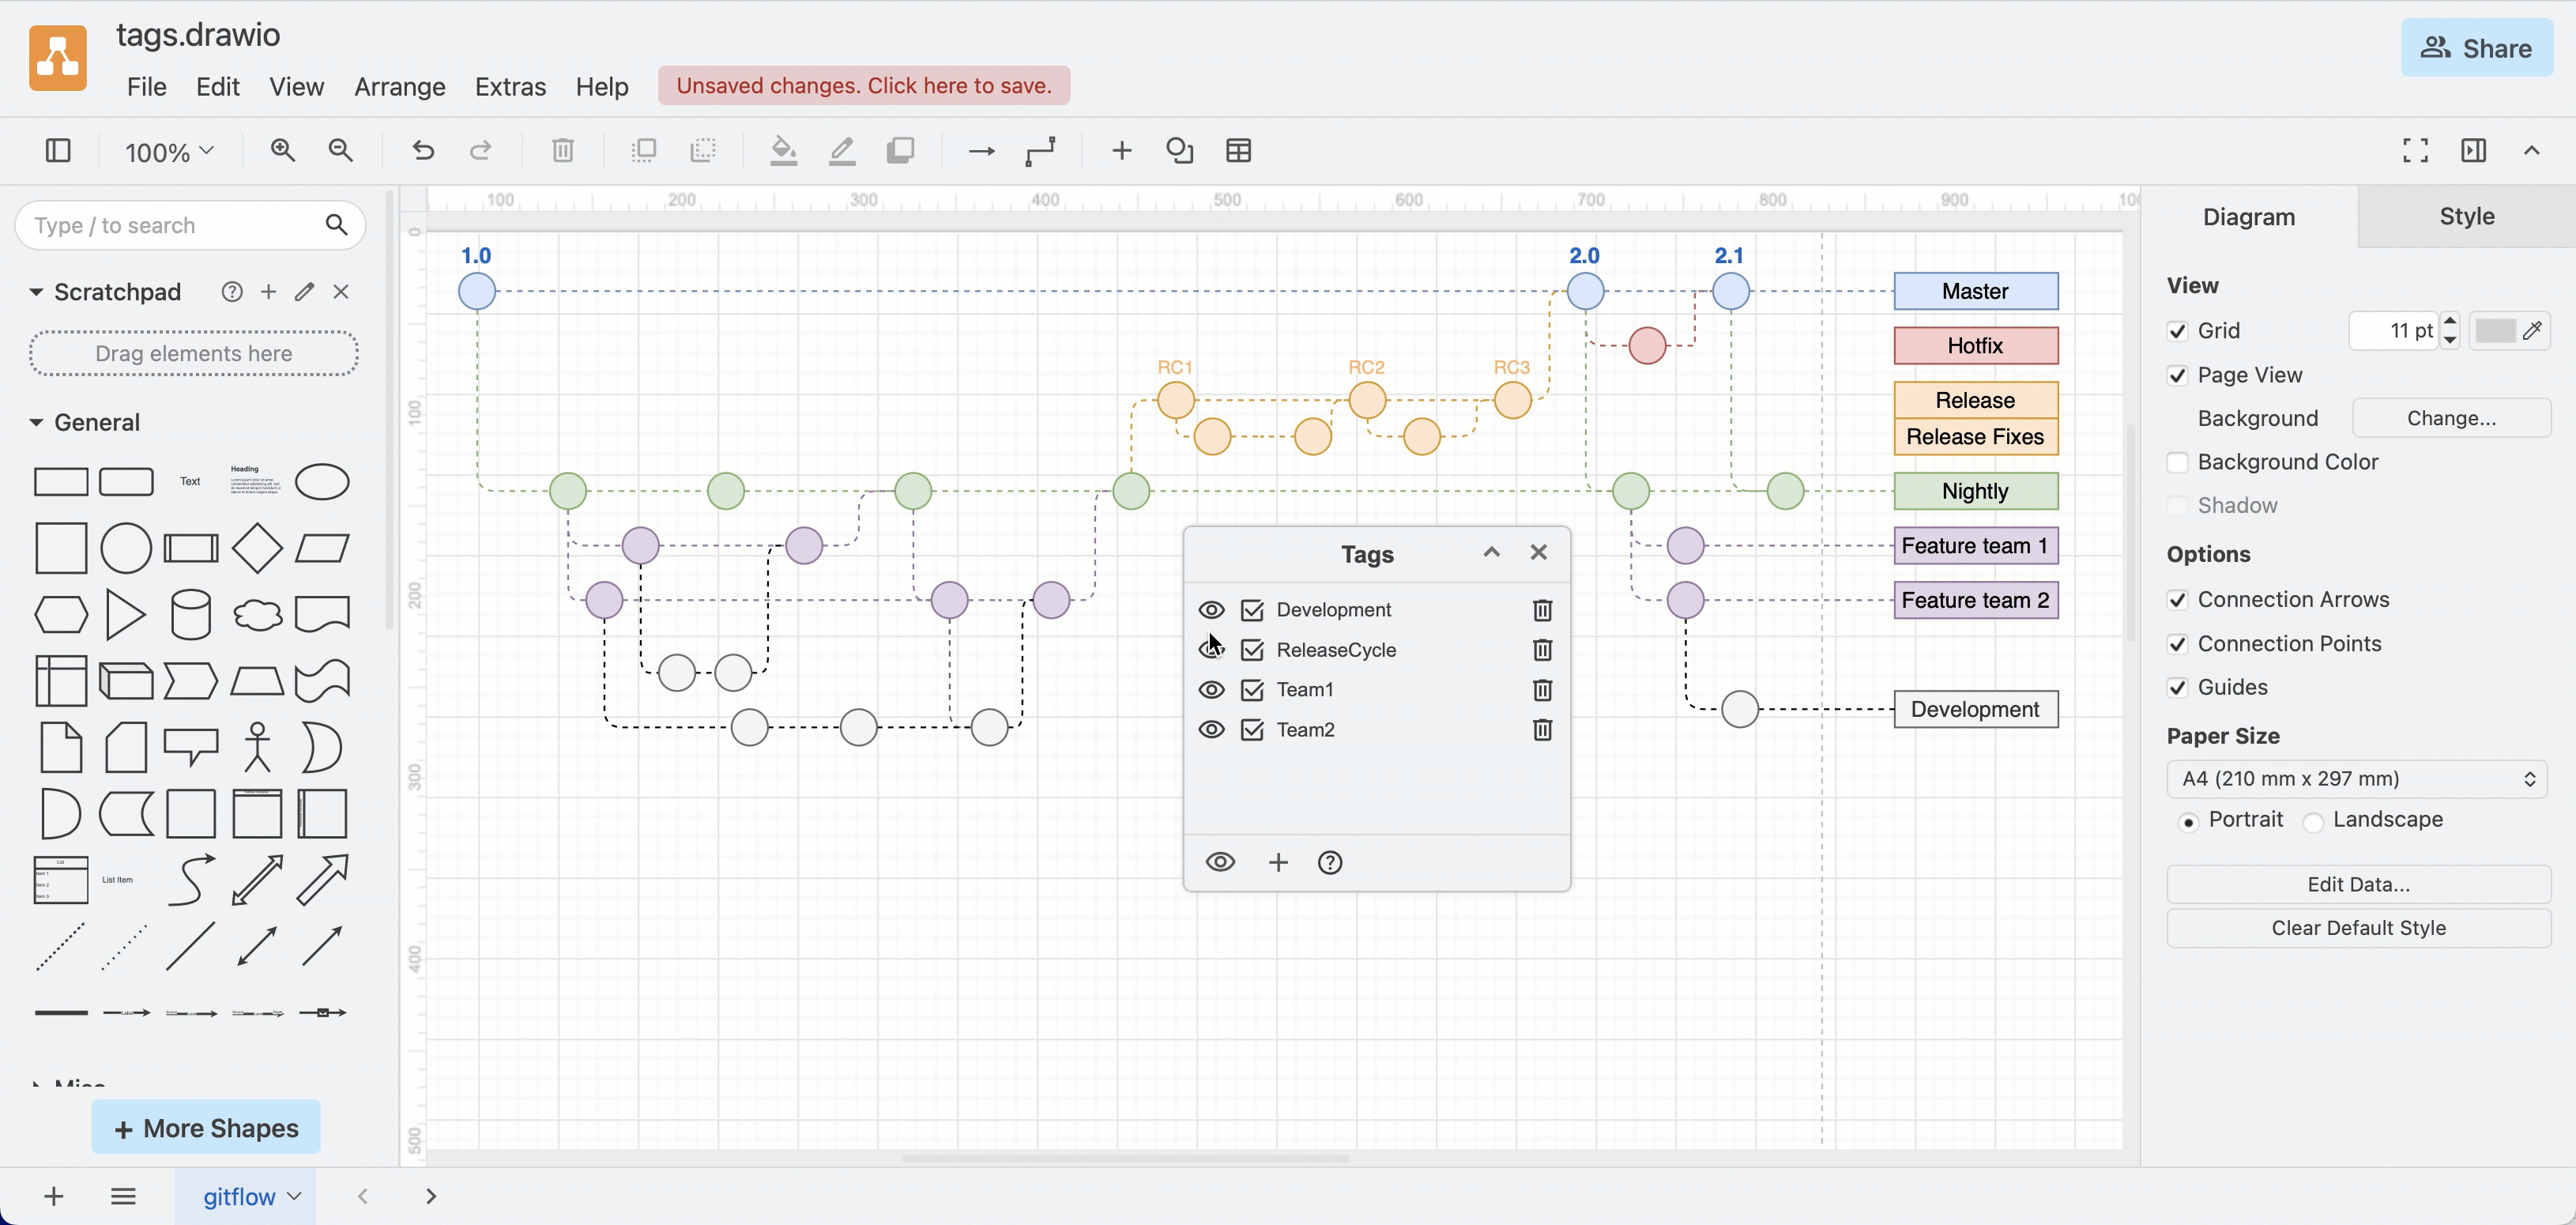
Task: Open the Arrange menu
Action: (399, 87)
